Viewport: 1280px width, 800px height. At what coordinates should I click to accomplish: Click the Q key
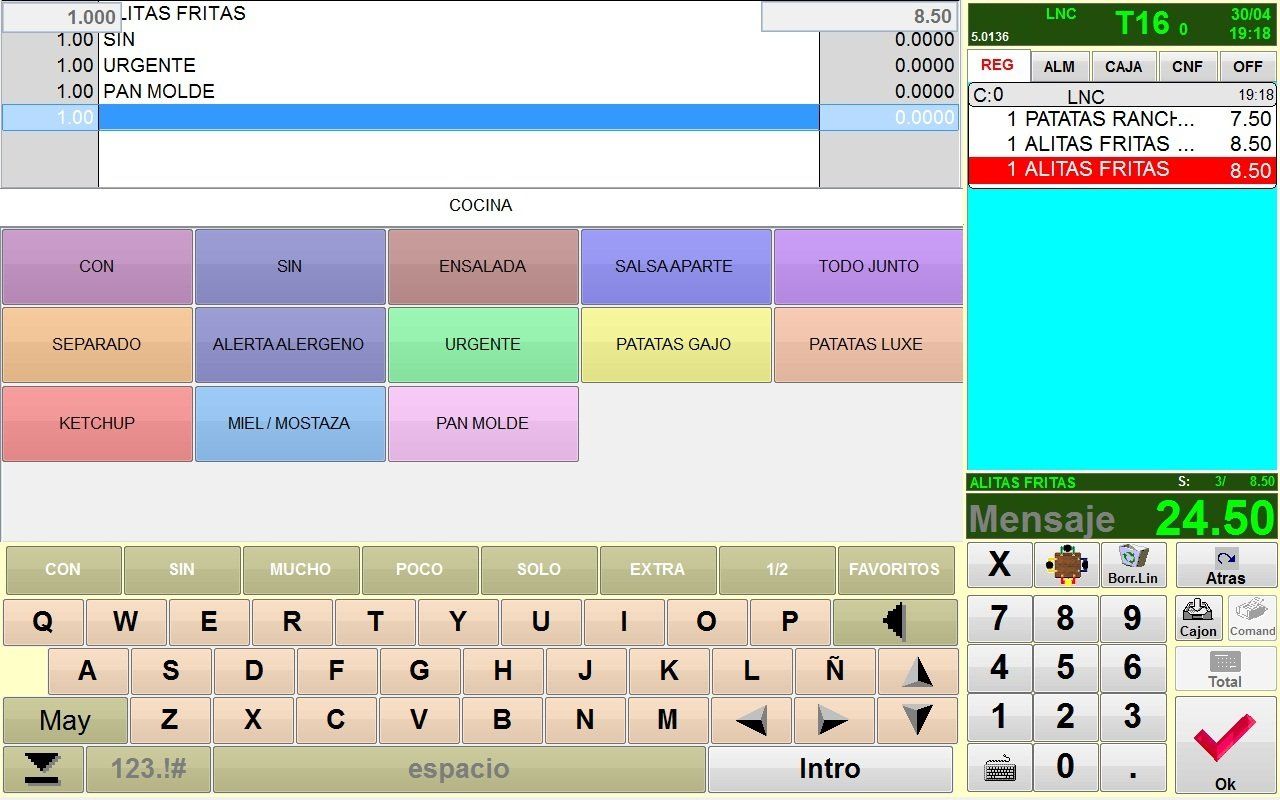(43, 622)
